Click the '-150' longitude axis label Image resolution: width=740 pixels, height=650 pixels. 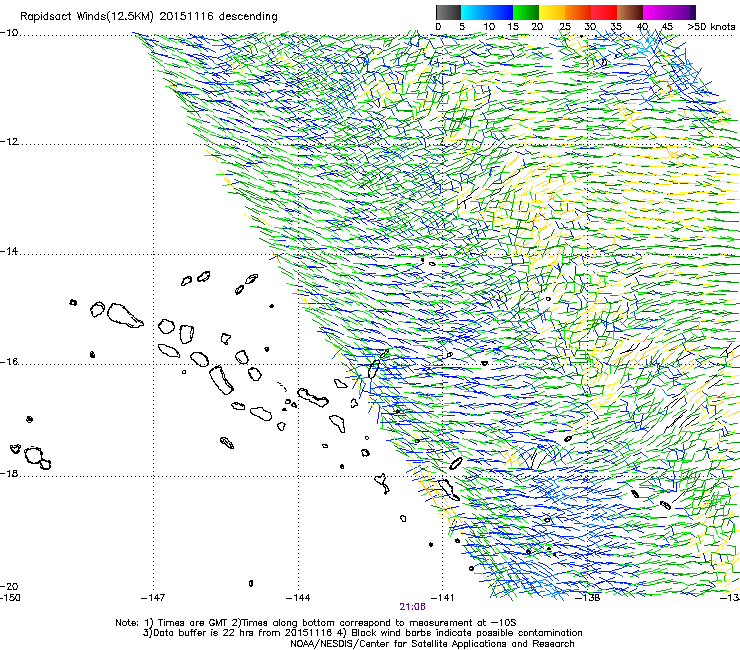[x=10, y=598]
